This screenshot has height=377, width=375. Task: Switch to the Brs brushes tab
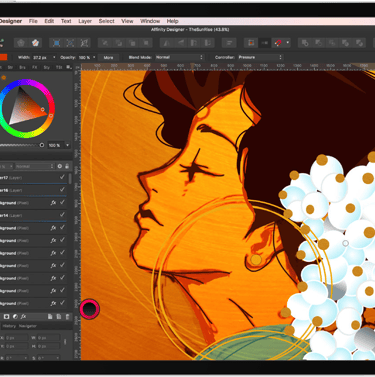pyautogui.click(x=22, y=67)
